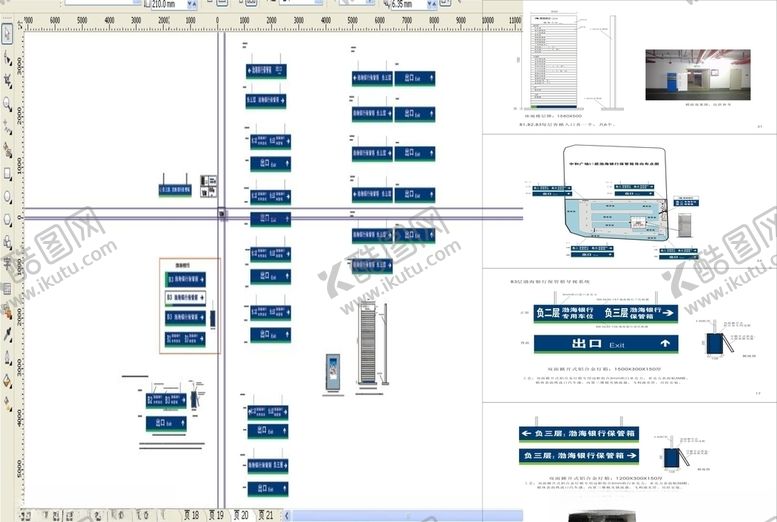Select the Pick tool in the toolbox
Screen dimensions: 777x522
click(7, 34)
